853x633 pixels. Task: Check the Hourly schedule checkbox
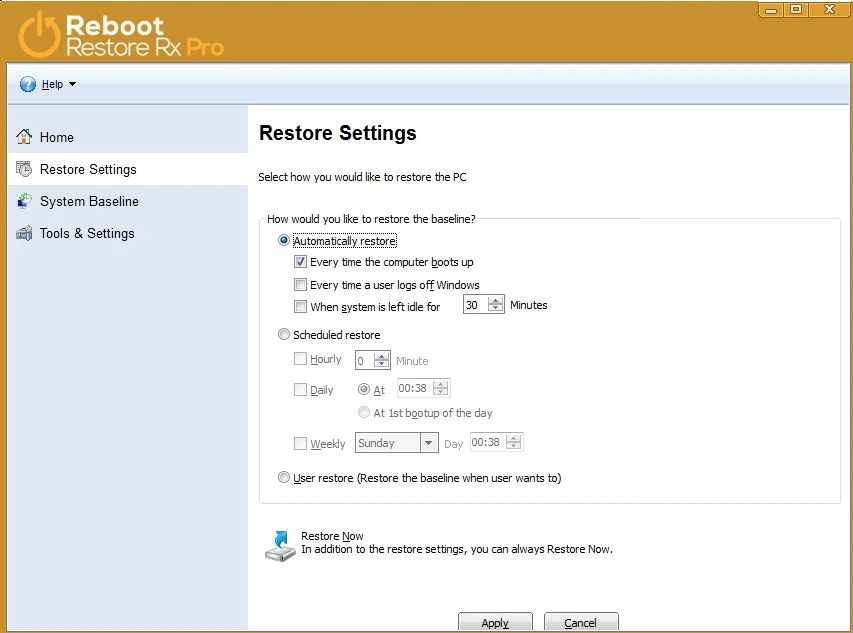click(300, 358)
